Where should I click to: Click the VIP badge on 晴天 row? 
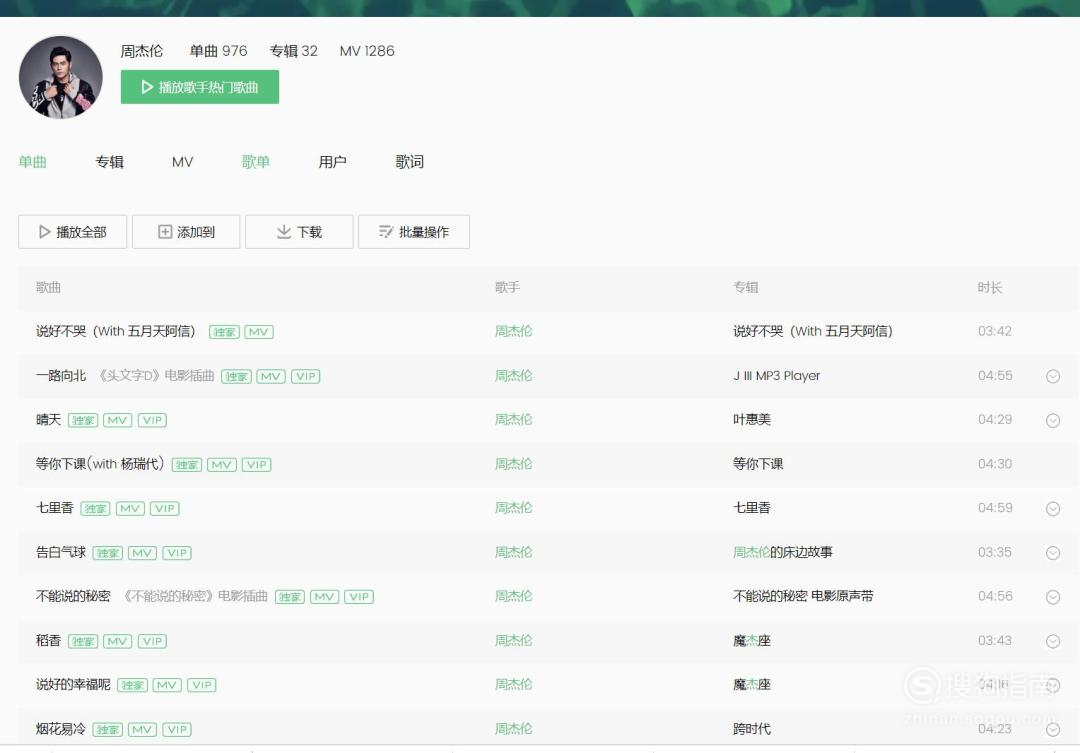point(152,420)
